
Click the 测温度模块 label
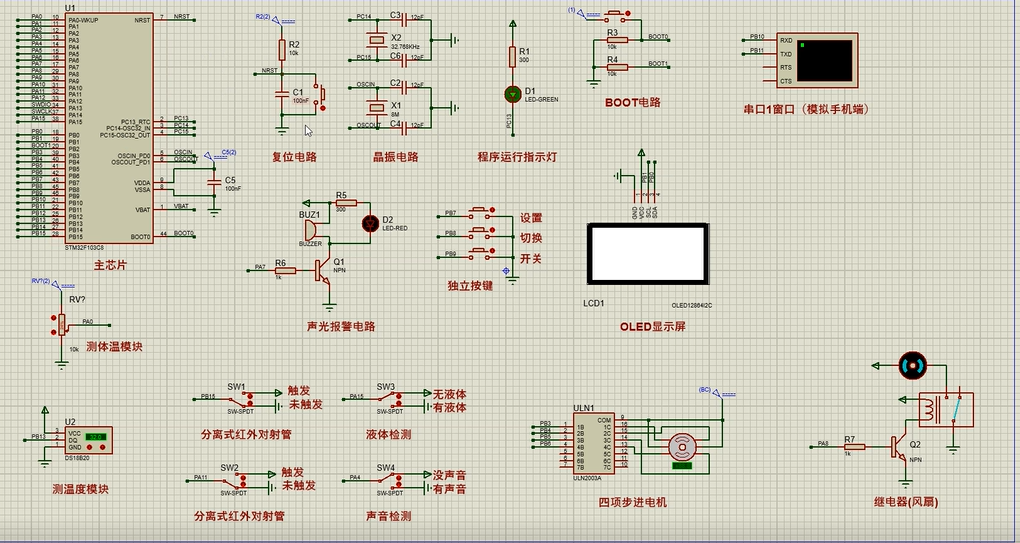pyautogui.click(x=81, y=489)
